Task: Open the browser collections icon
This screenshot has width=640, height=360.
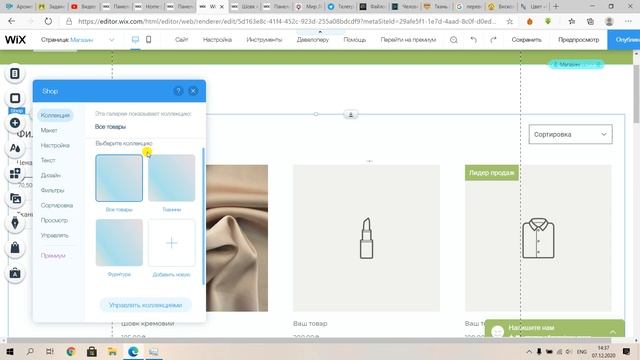Action: tap(590, 21)
